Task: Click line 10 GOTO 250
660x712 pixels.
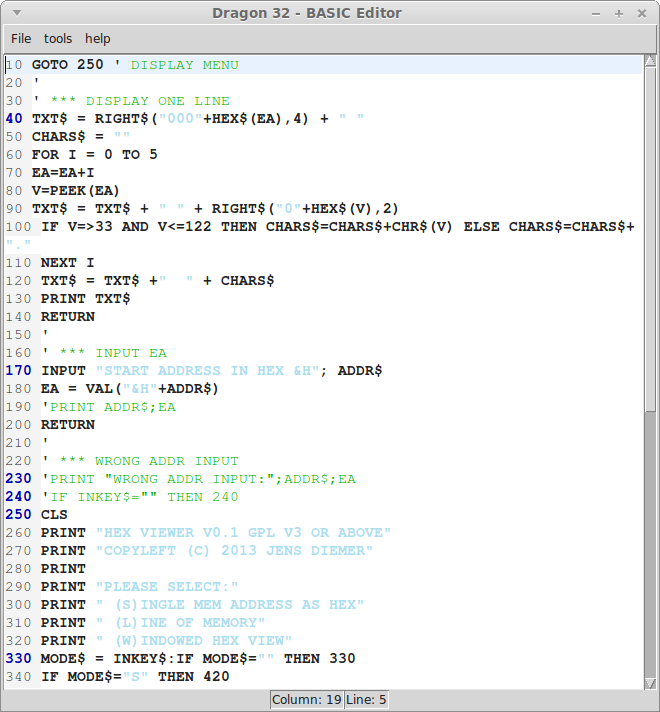Action: 68,65
